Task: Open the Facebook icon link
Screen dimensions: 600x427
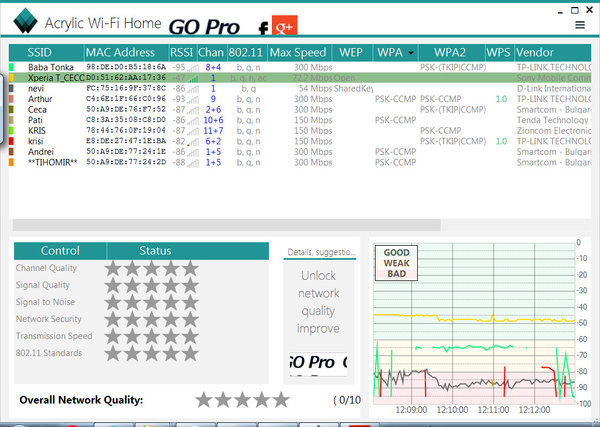Action: point(263,28)
